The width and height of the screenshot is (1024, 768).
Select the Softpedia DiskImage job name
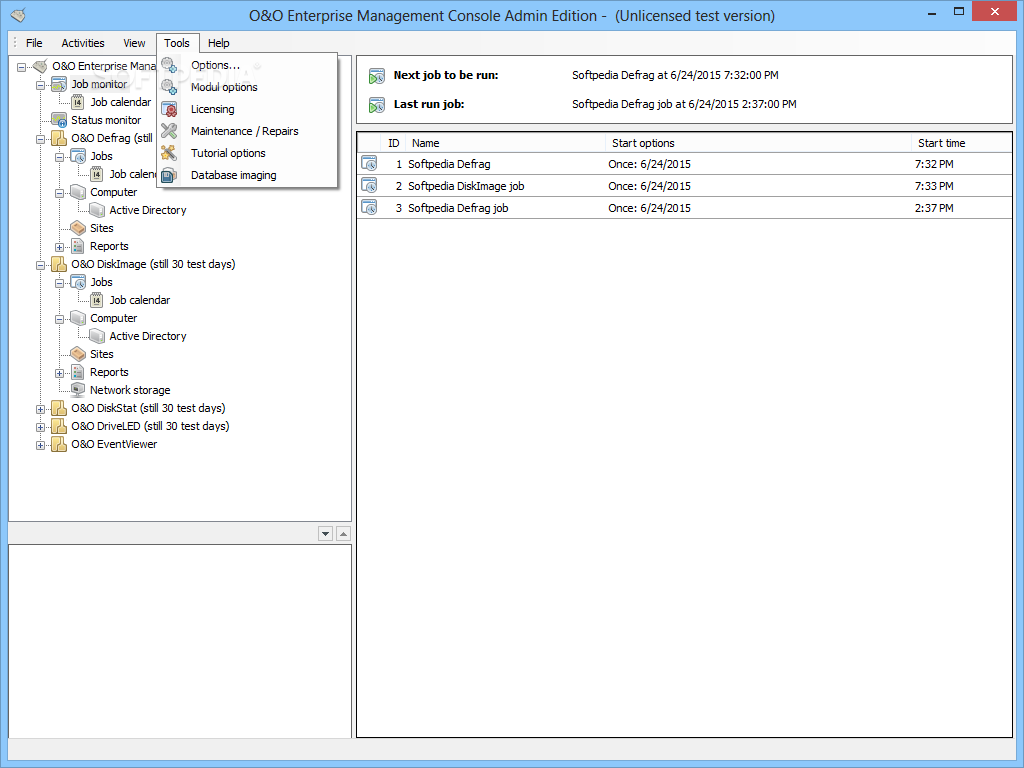point(466,186)
